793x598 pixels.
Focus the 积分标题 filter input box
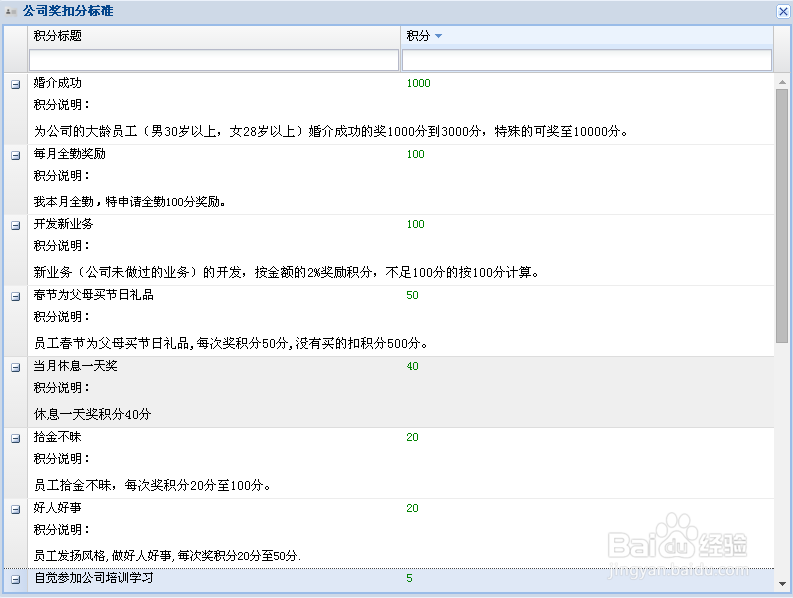[x=214, y=60]
